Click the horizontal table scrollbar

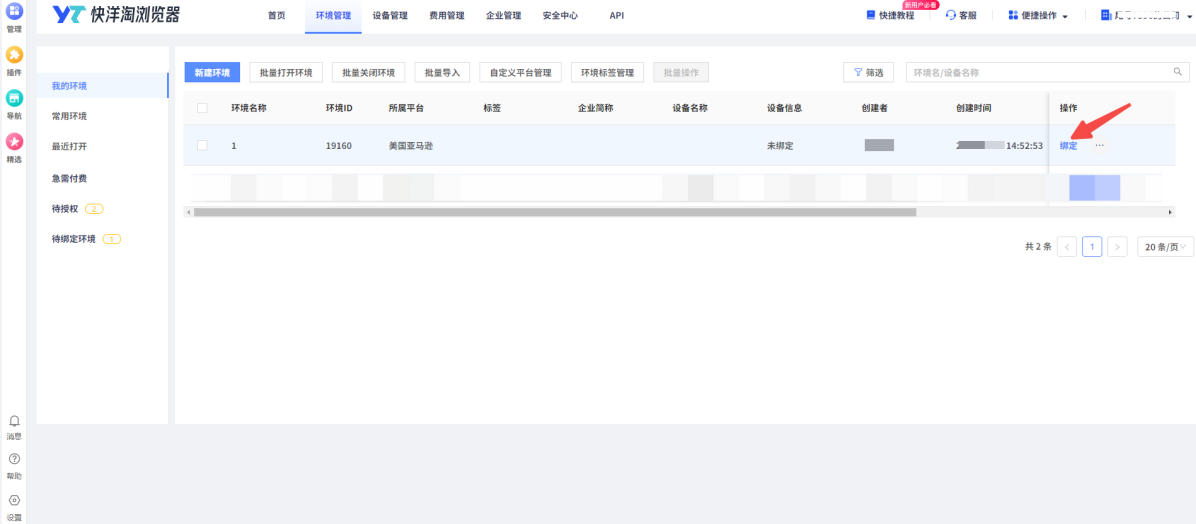click(x=555, y=212)
